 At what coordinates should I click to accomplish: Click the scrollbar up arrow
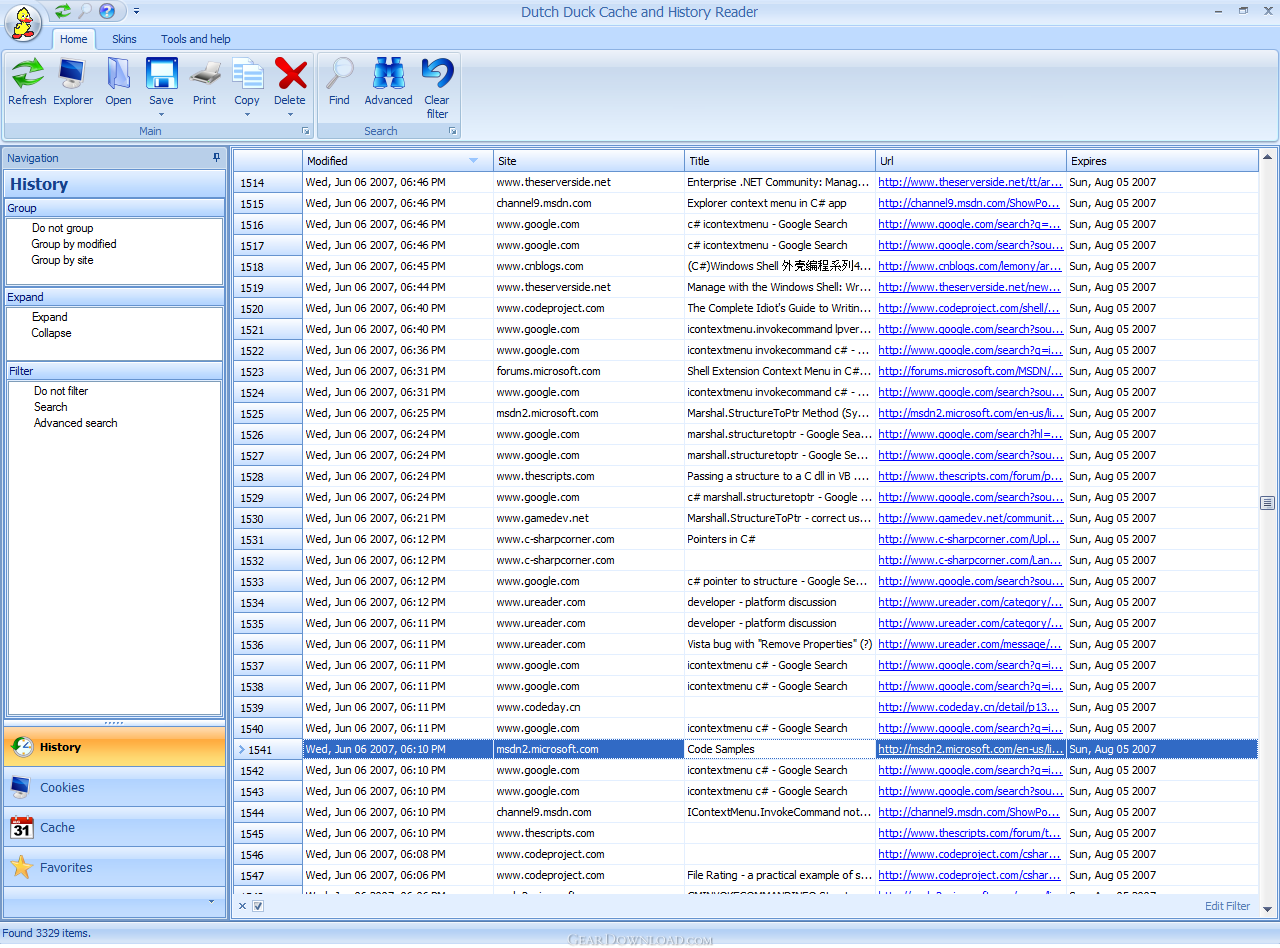pyautogui.click(x=1267, y=157)
